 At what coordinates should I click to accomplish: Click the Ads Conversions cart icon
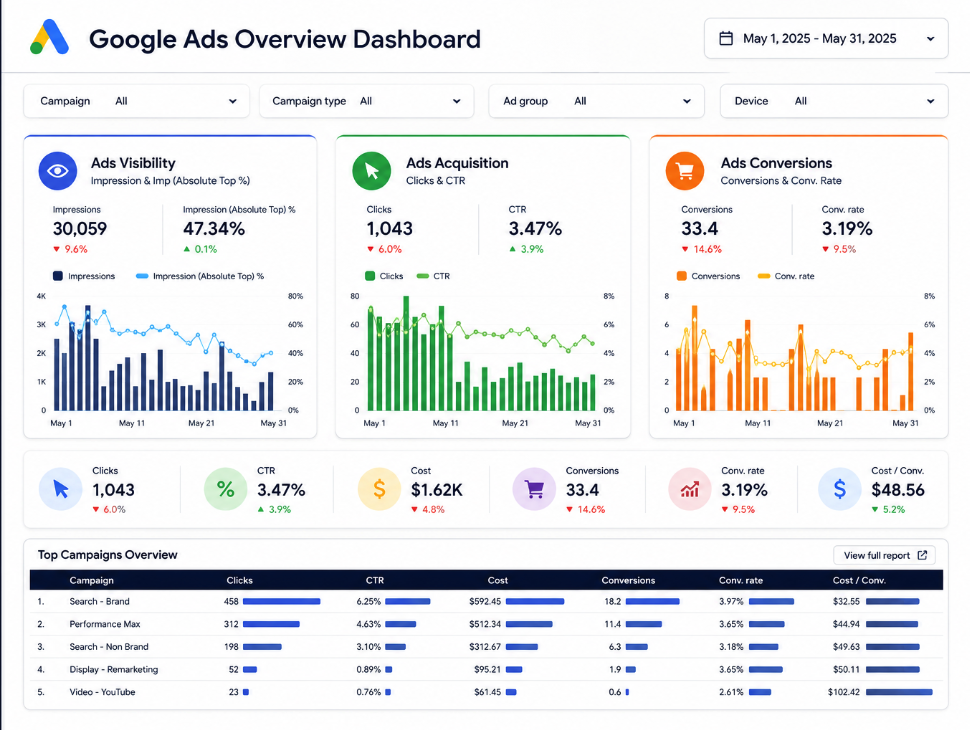685,171
